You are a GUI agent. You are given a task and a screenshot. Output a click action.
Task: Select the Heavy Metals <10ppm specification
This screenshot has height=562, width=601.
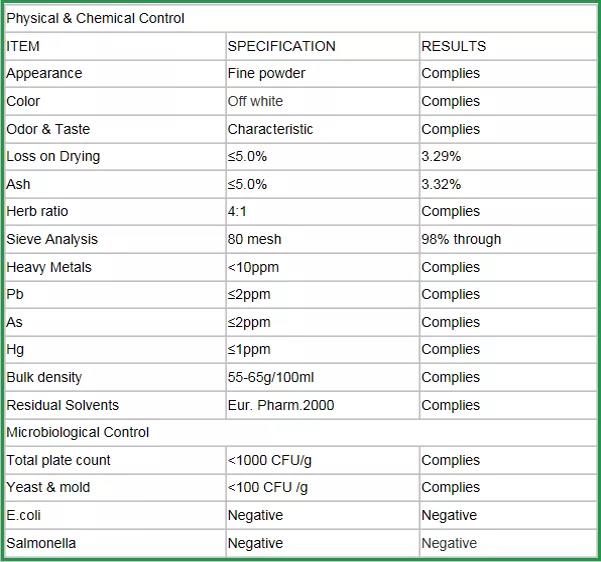(x=254, y=267)
